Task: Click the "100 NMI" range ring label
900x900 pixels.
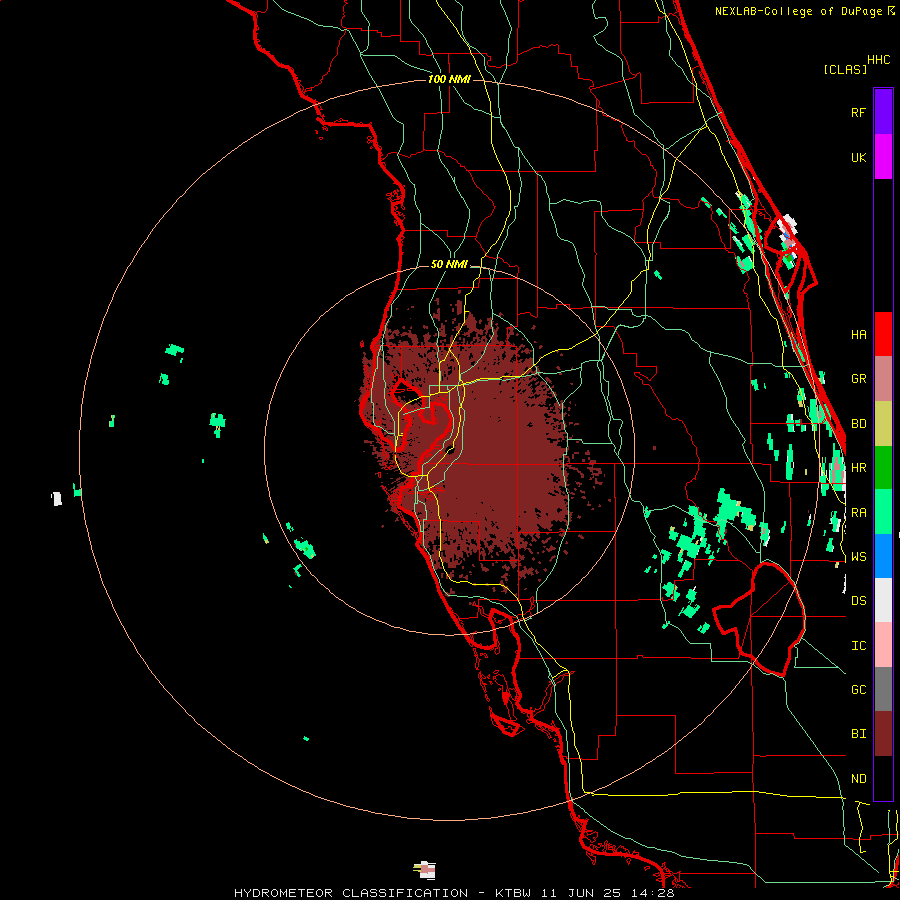Action: click(449, 79)
